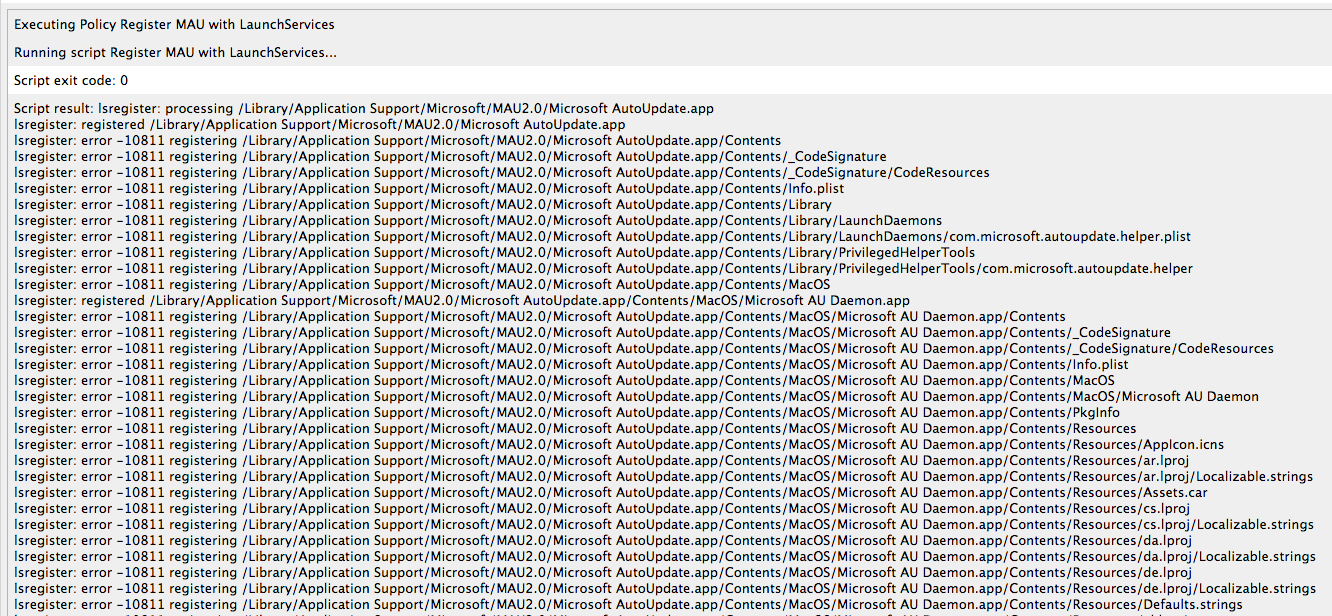
Task: Select the line ending in 'AU Daemon.app/Contents/Info.plist'
Action: tap(571, 364)
